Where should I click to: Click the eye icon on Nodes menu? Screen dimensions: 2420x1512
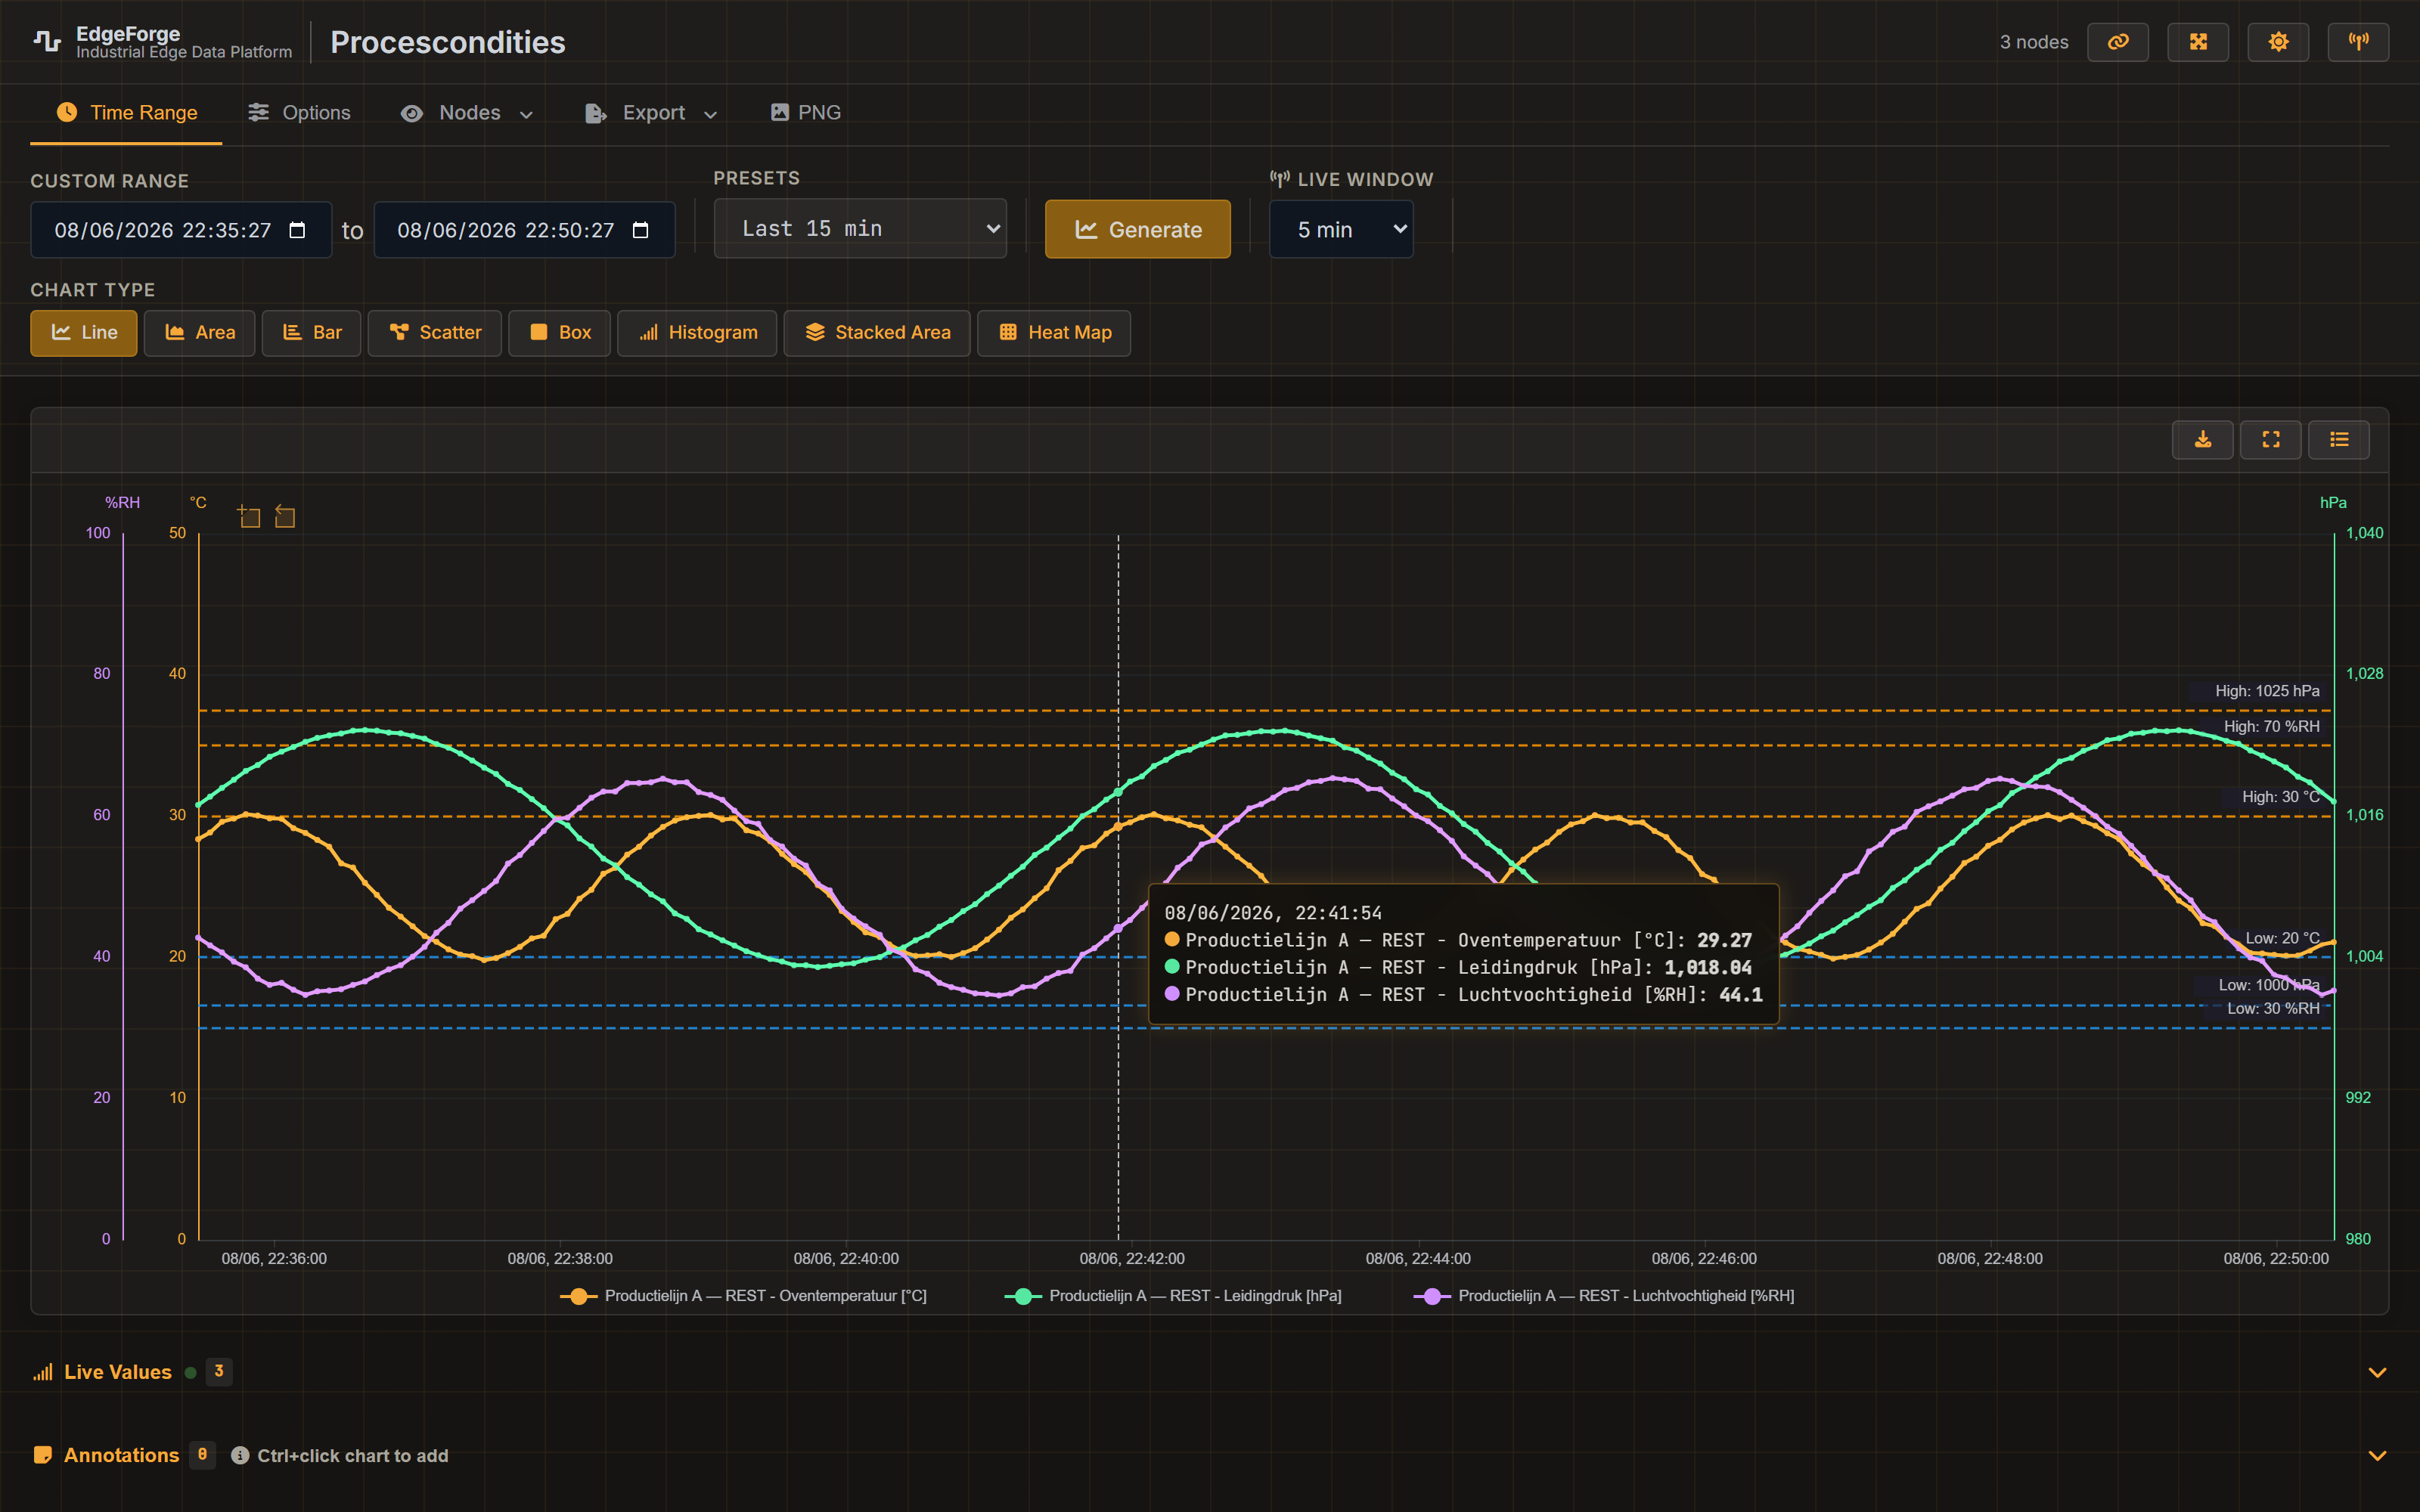point(412,113)
